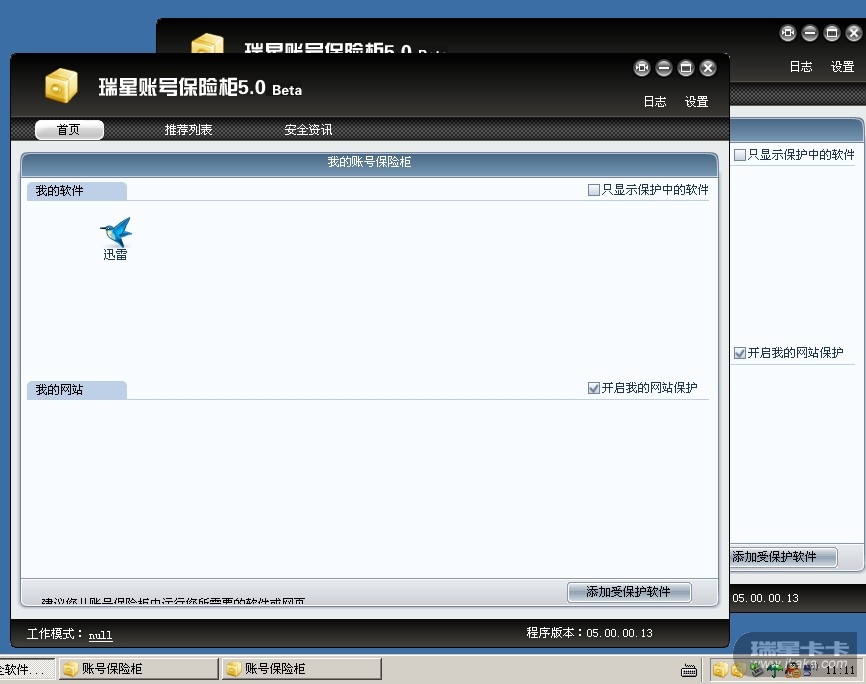Viewport: 866px width, 684px height.
Task: Minimize the front 账号保险柜 window
Action: coord(664,68)
